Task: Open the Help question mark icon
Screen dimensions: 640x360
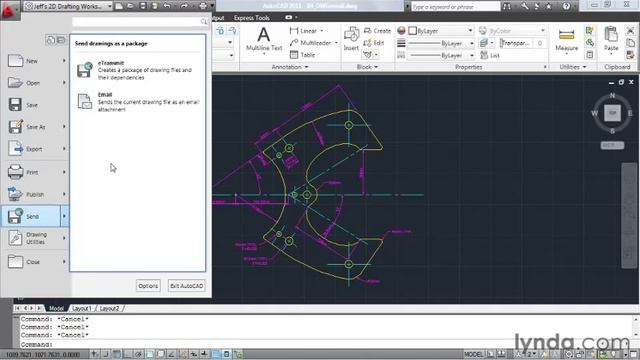Action: click(x=567, y=6)
